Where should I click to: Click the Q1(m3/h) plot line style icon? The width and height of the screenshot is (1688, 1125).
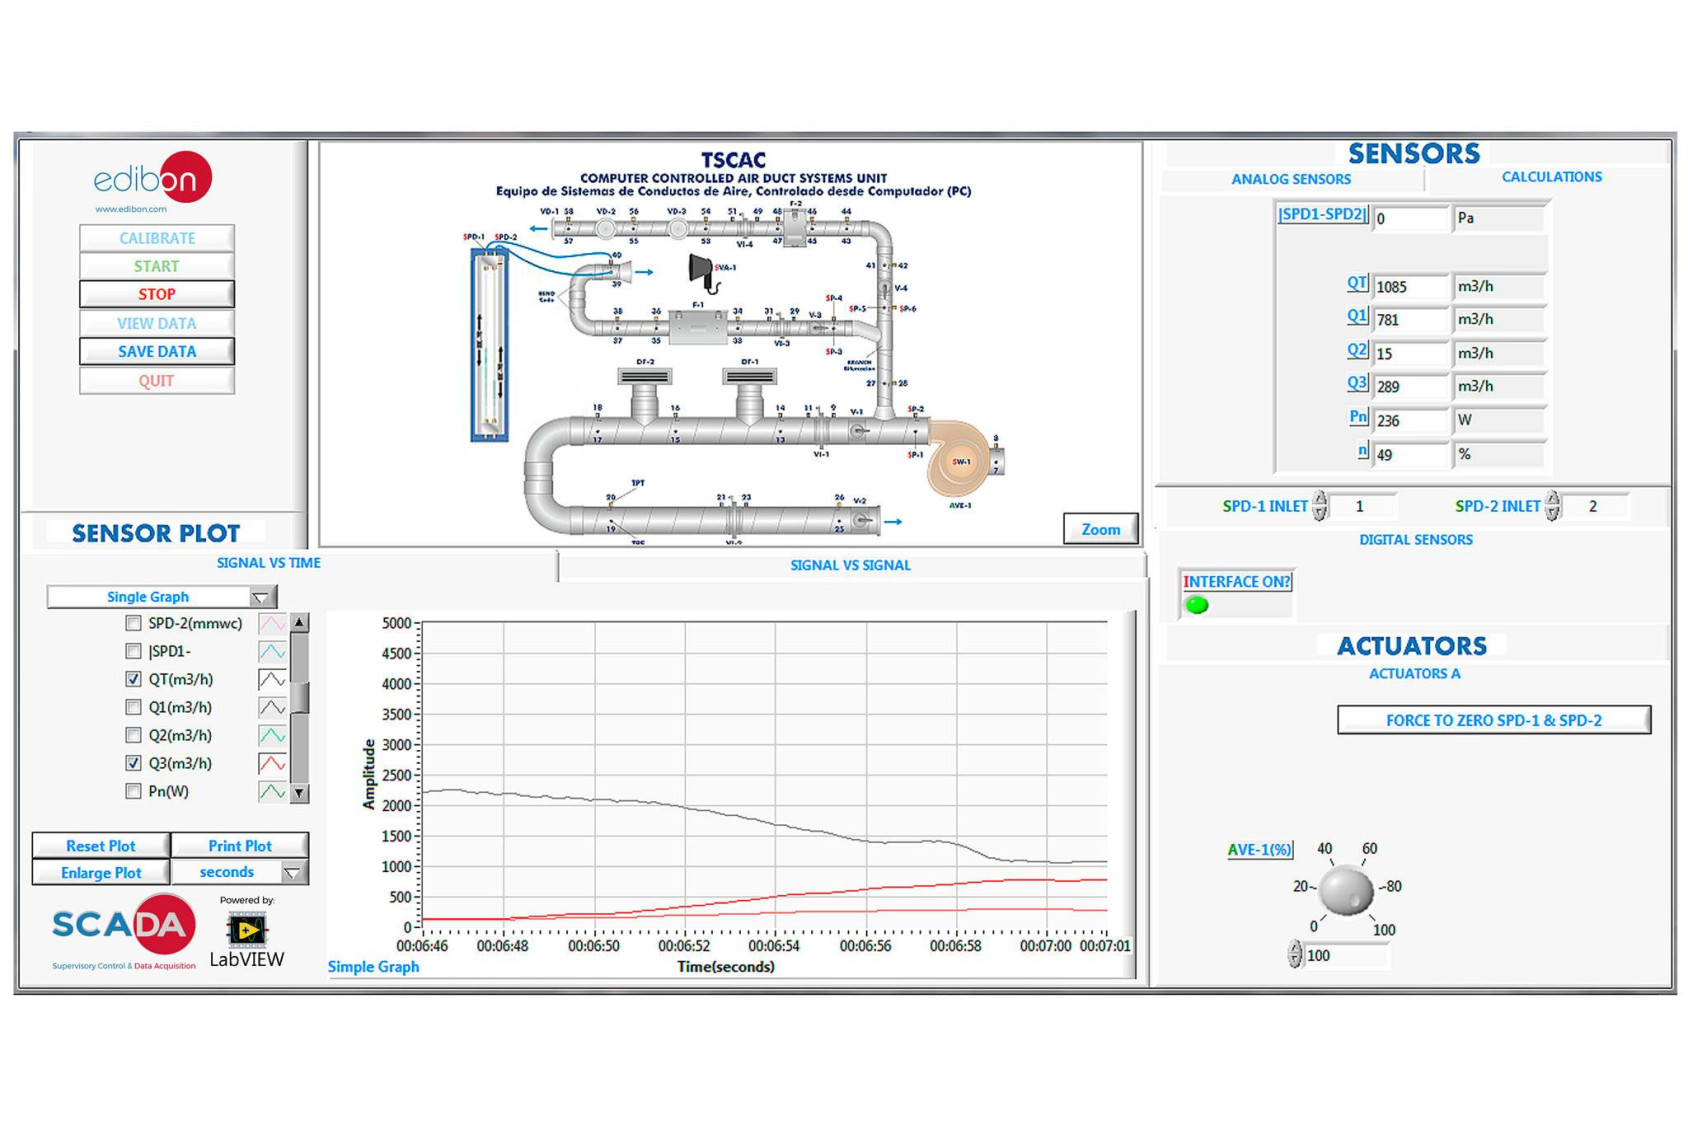tap(272, 707)
